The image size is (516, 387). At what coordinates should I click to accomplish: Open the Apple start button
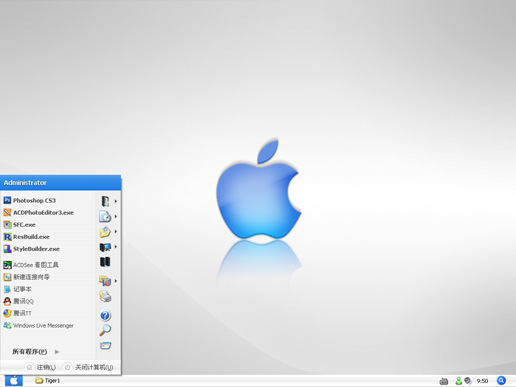14,381
